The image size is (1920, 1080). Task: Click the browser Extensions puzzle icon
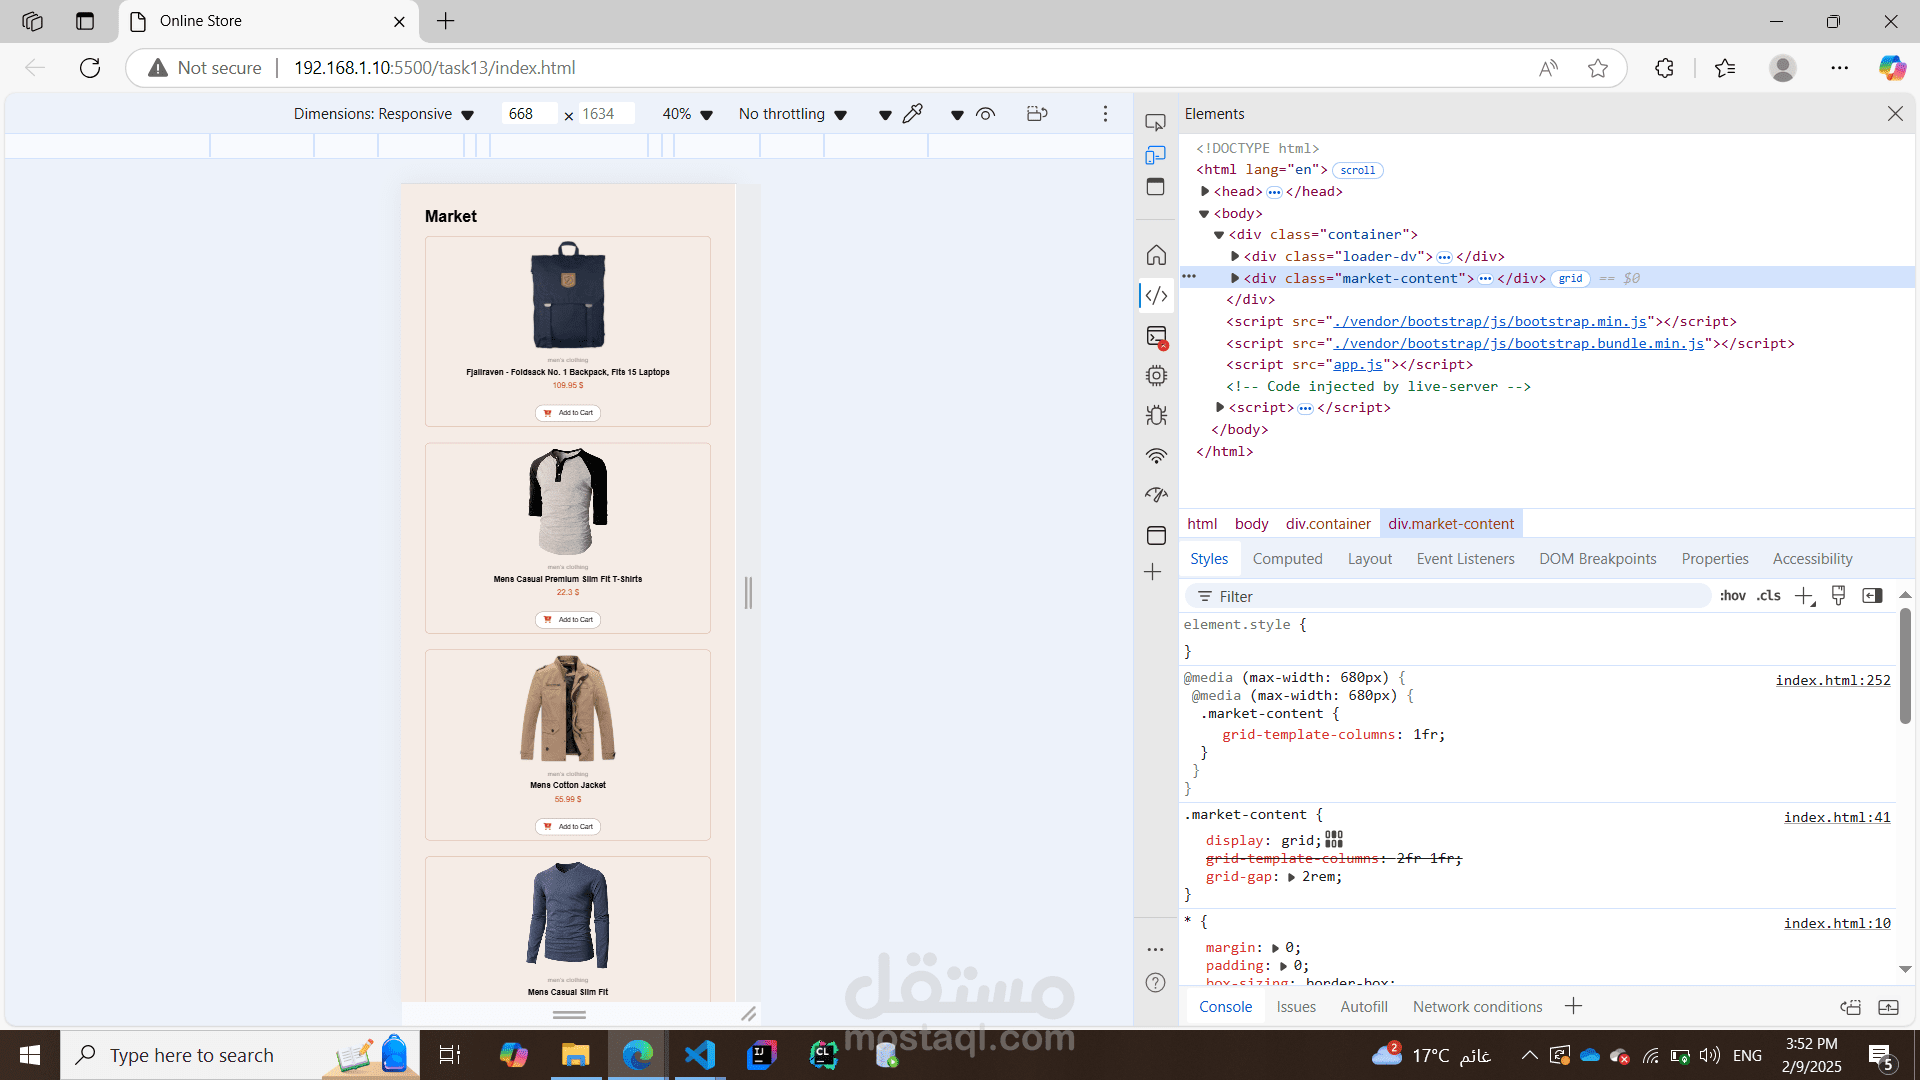coord(1664,68)
